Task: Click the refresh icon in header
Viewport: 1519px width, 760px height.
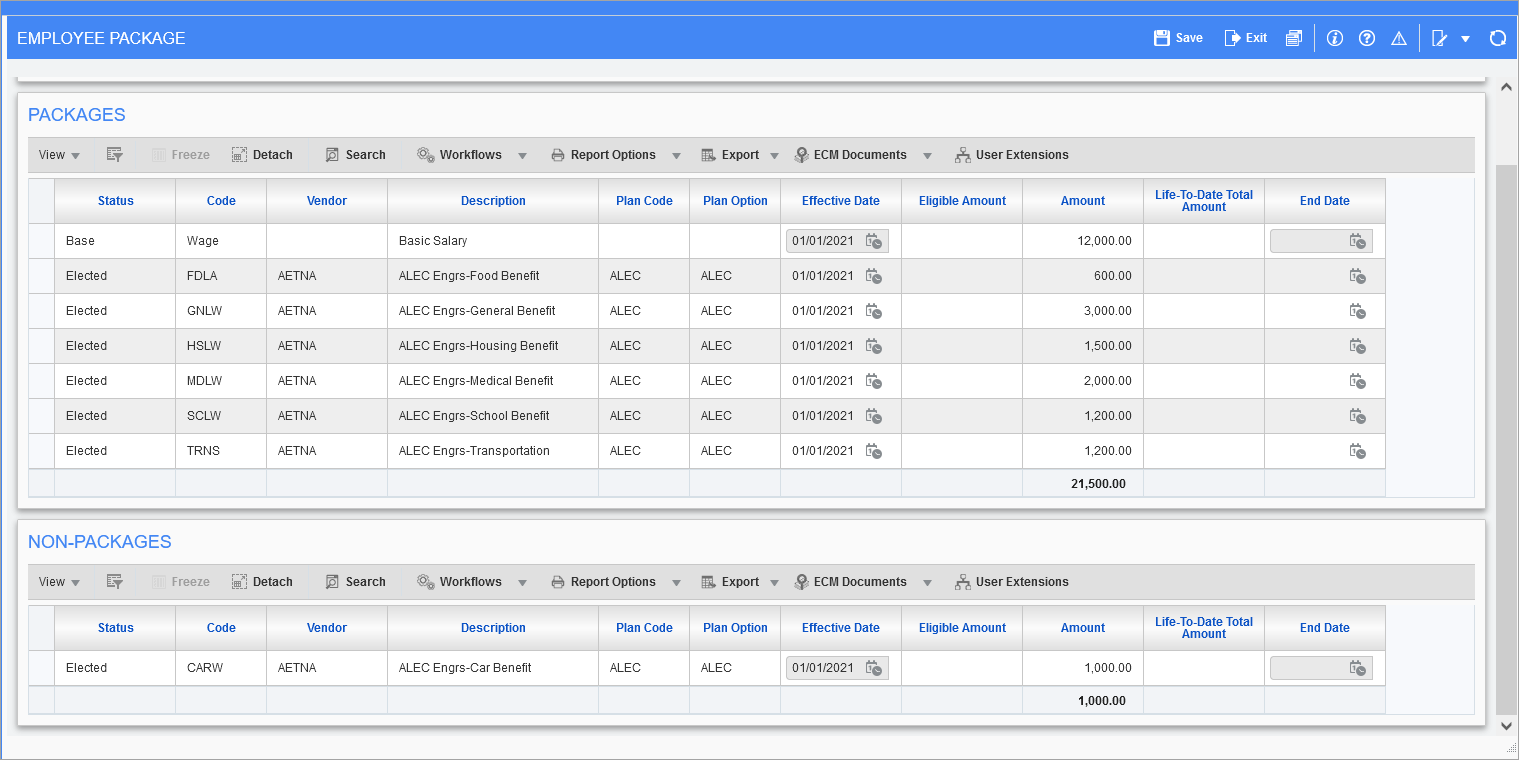Action: (x=1497, y=38)
